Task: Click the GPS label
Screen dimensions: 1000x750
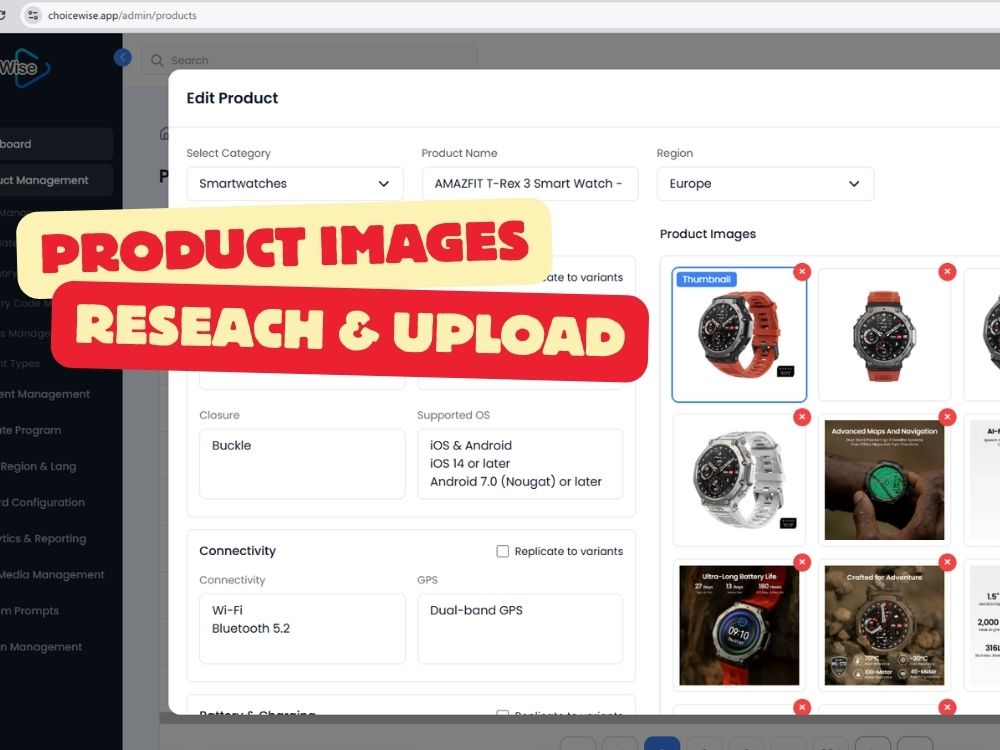Action: click(427, 580)
